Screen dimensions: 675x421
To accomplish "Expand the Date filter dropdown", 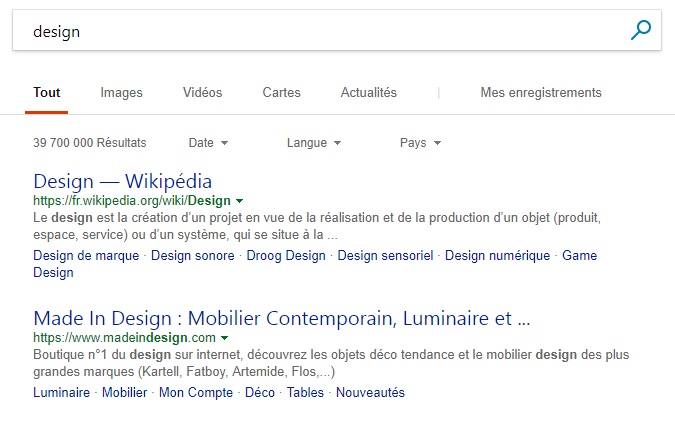I will pyautogui.click(x=208, y=142).
